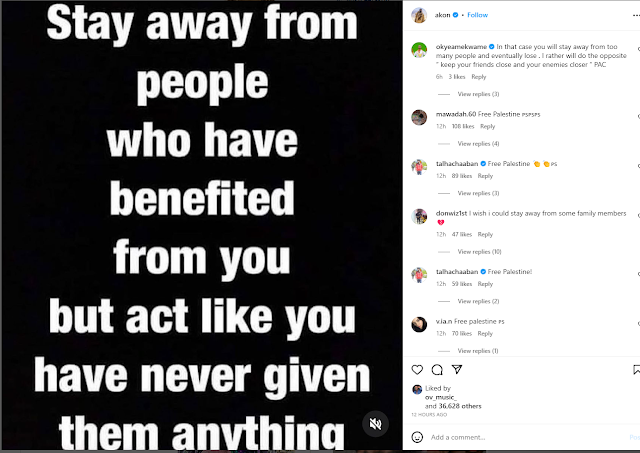This screenshot has height=453, width=640.
Task: Unmute the video with speaker icon
Action: [x=375, y=424]
